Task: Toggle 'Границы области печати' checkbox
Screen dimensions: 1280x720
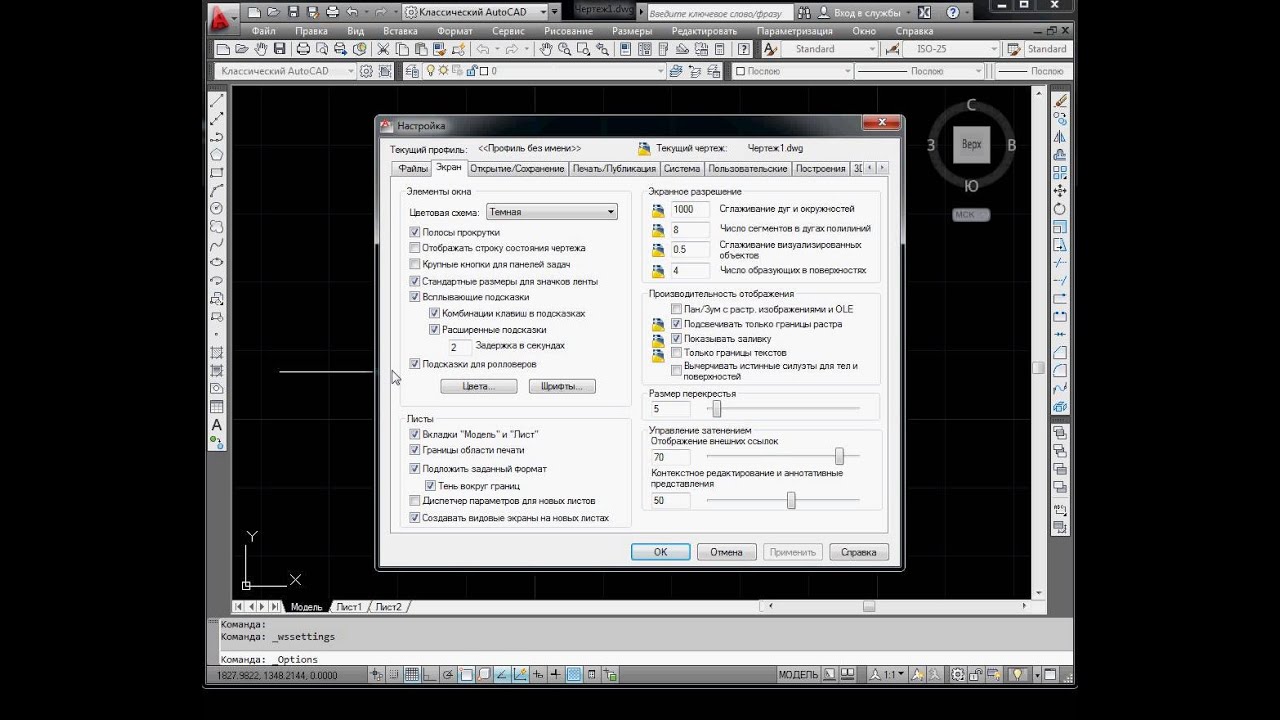Action: pyautogui.click(x=415, y=450)
